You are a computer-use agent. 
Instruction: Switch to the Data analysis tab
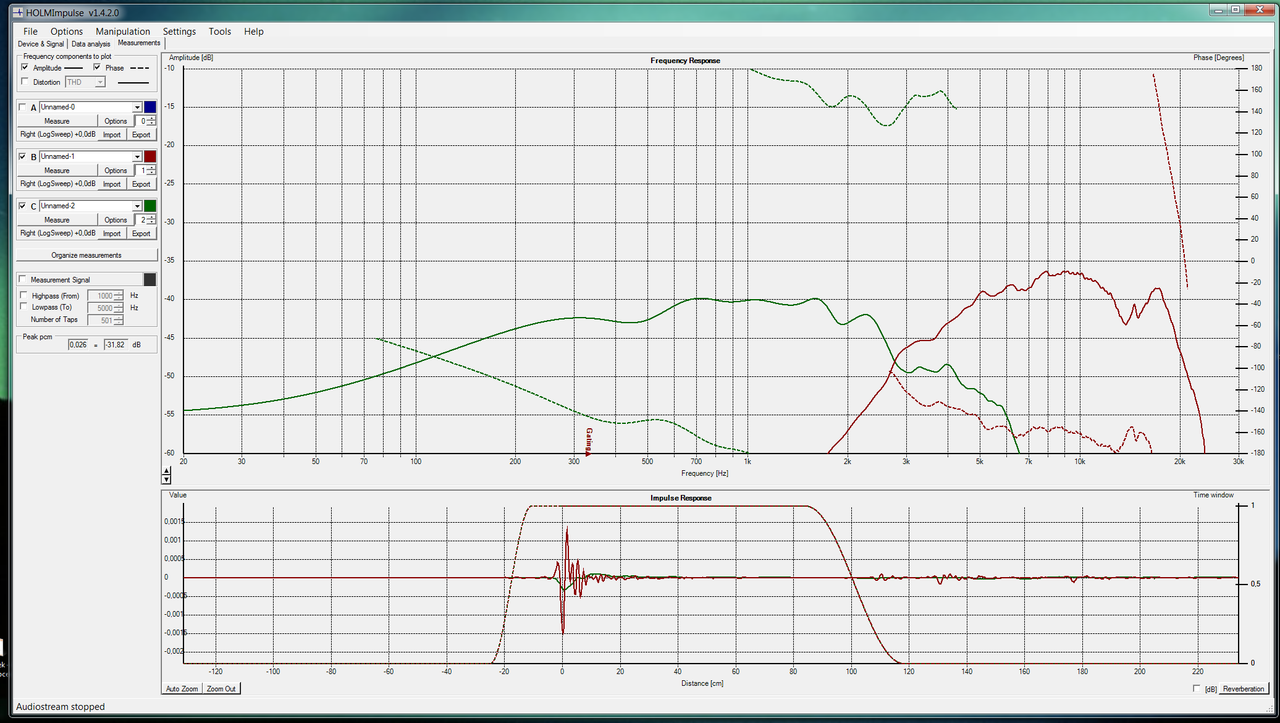tap(91, 44)
